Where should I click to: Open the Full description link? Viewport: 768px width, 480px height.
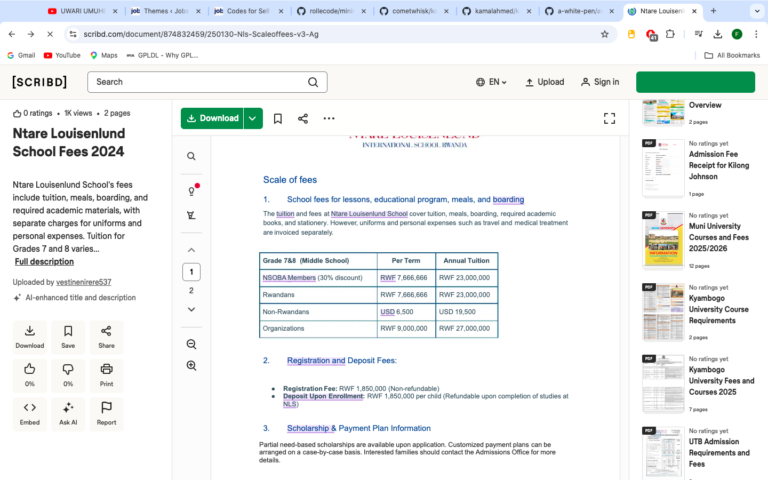click(x=44, y=262)
